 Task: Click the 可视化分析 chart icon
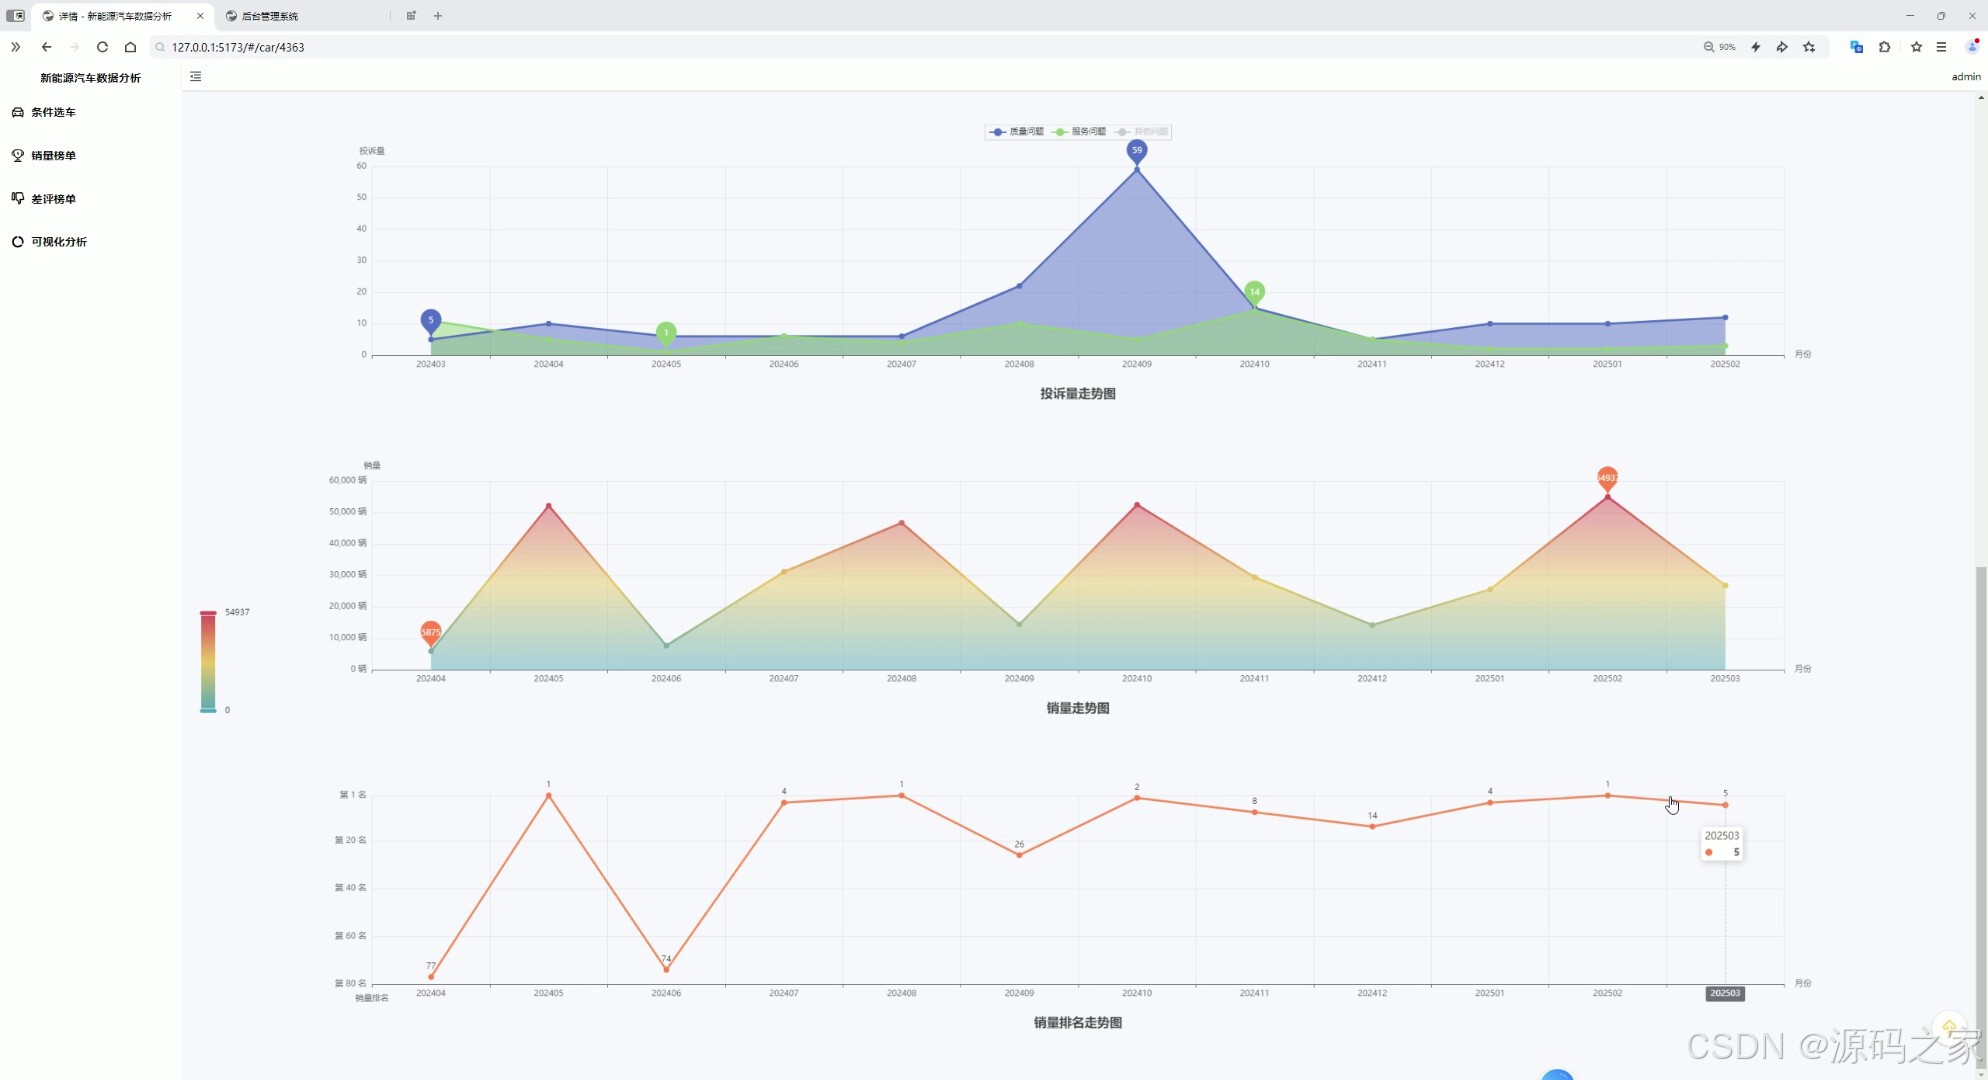18,242
